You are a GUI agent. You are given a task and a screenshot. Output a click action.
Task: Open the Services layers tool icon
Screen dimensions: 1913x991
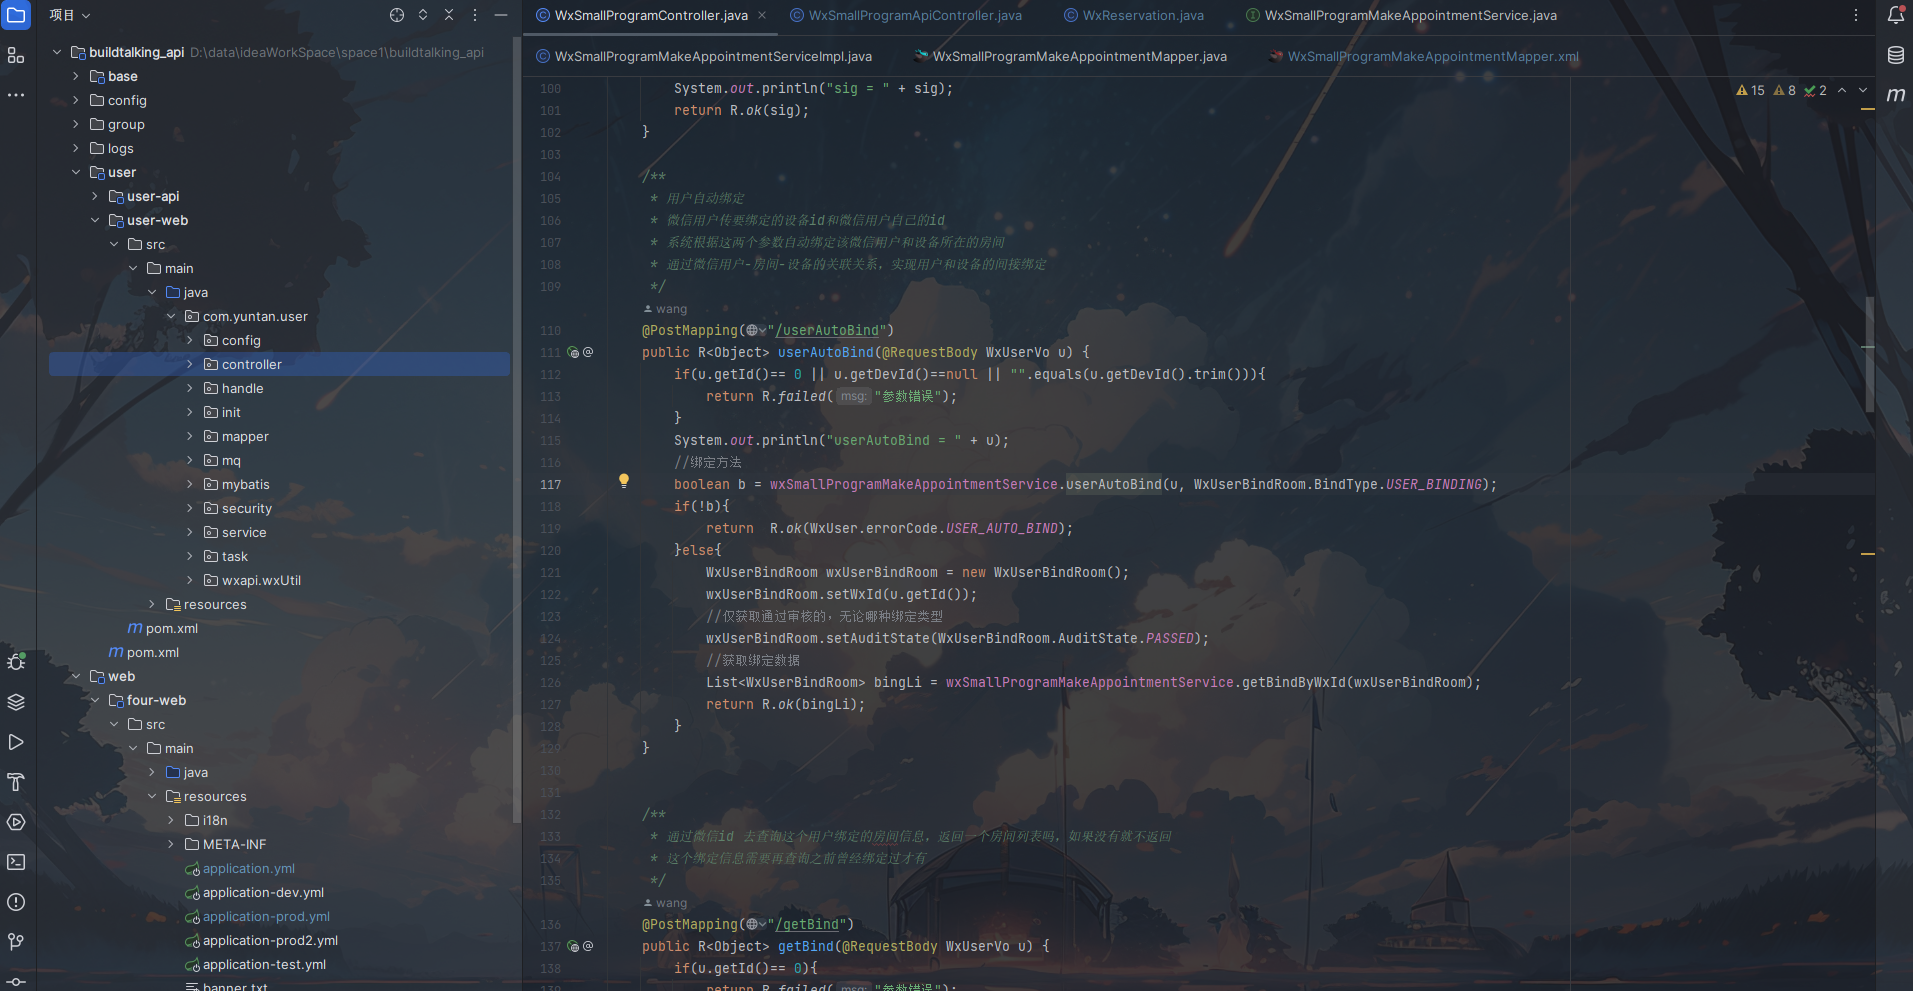coord(16,702)
